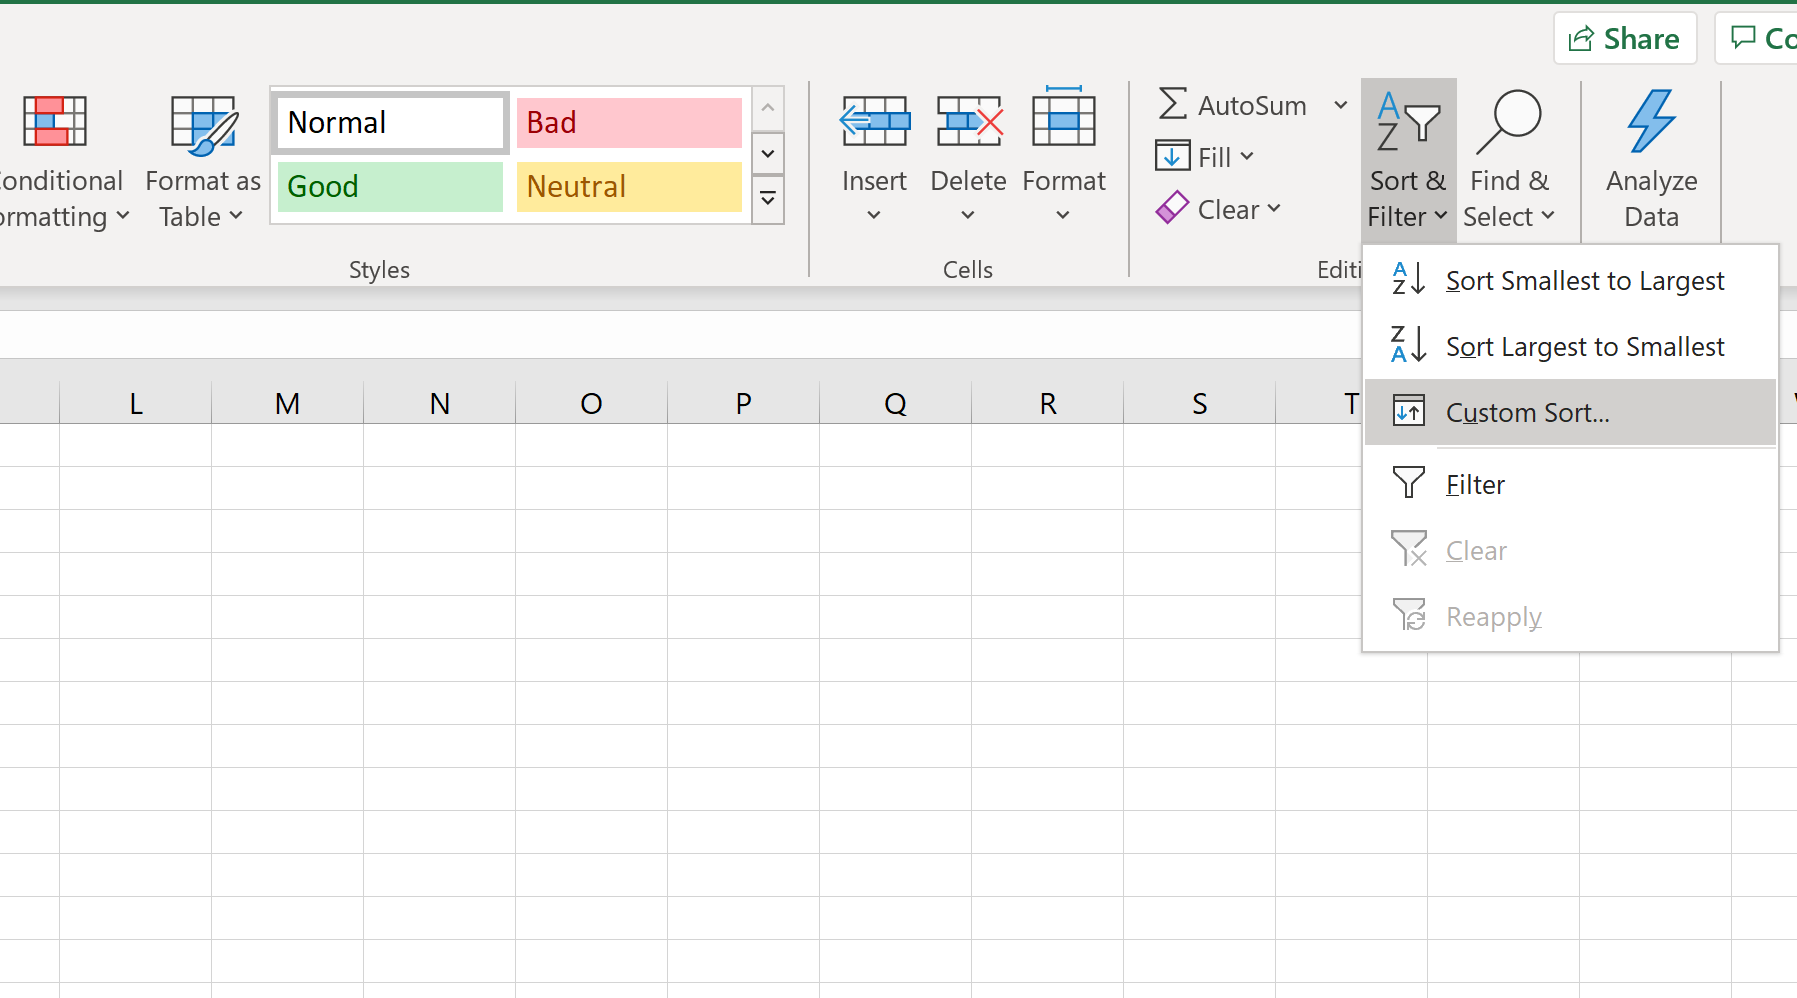1797x998 pixels.
Task: Click the Insert cells icon
Action: coord(874,122)
